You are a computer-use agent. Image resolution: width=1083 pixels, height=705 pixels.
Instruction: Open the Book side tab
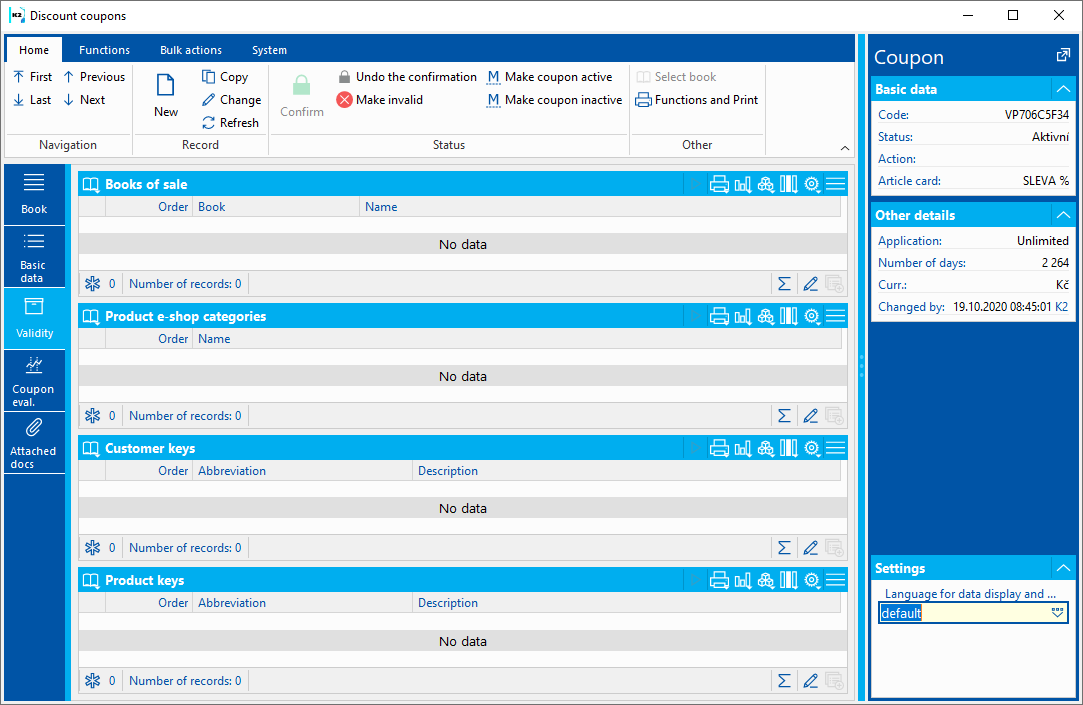point(34,194)
